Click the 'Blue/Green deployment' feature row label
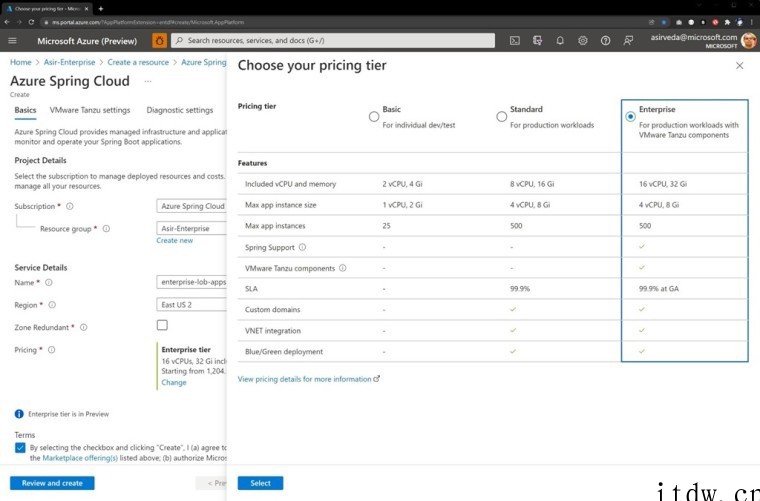The height and width of the screenshot is (501, 760). [x=284, y=352]
